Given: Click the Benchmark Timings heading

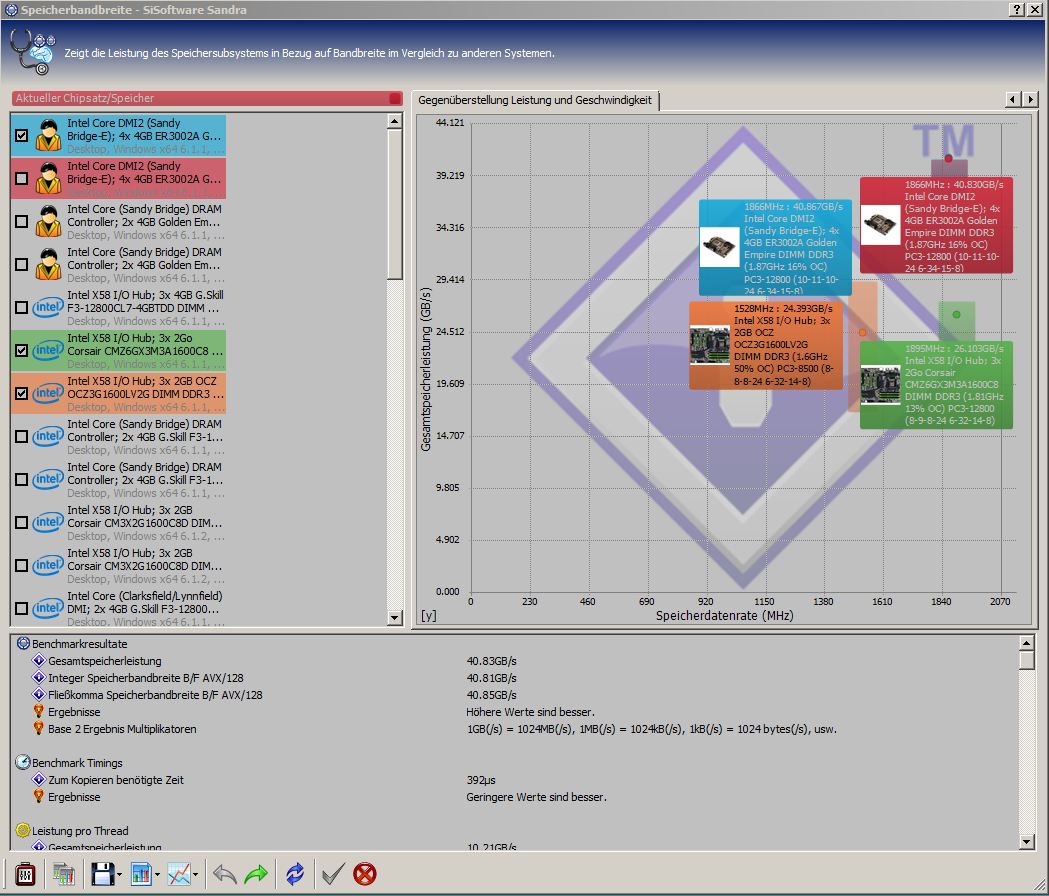Looking at the screenshot, I should click(x=78, y=763).
